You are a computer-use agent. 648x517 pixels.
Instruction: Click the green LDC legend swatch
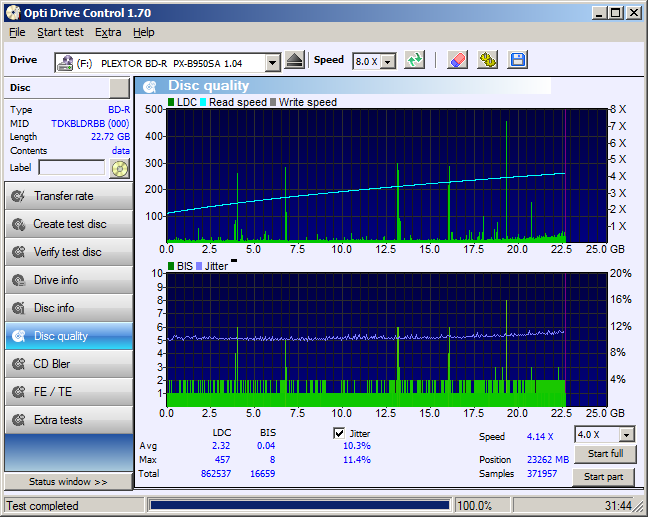171,102
